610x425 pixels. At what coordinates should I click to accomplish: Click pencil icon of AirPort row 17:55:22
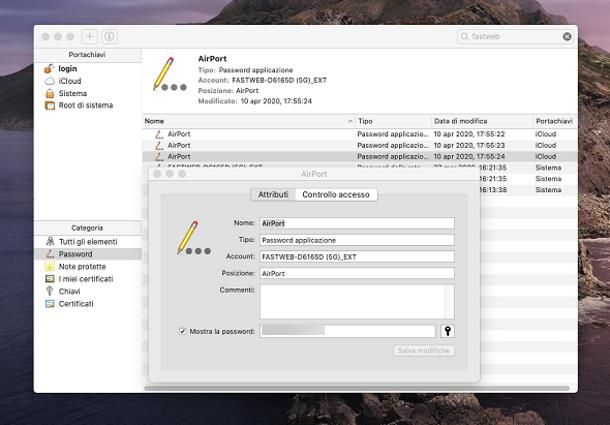159,134
